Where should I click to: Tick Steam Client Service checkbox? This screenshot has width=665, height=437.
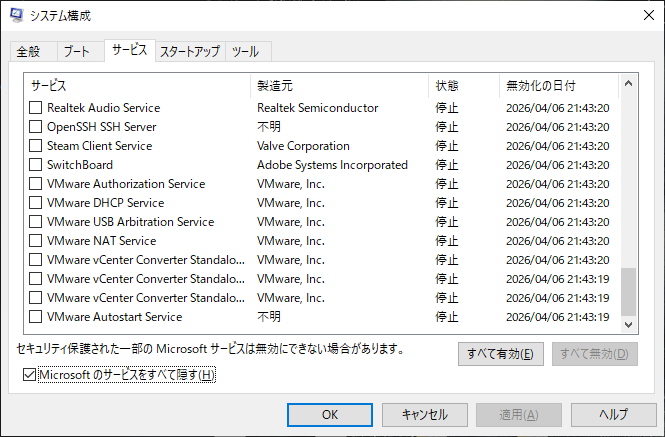[x=36, y=146]
